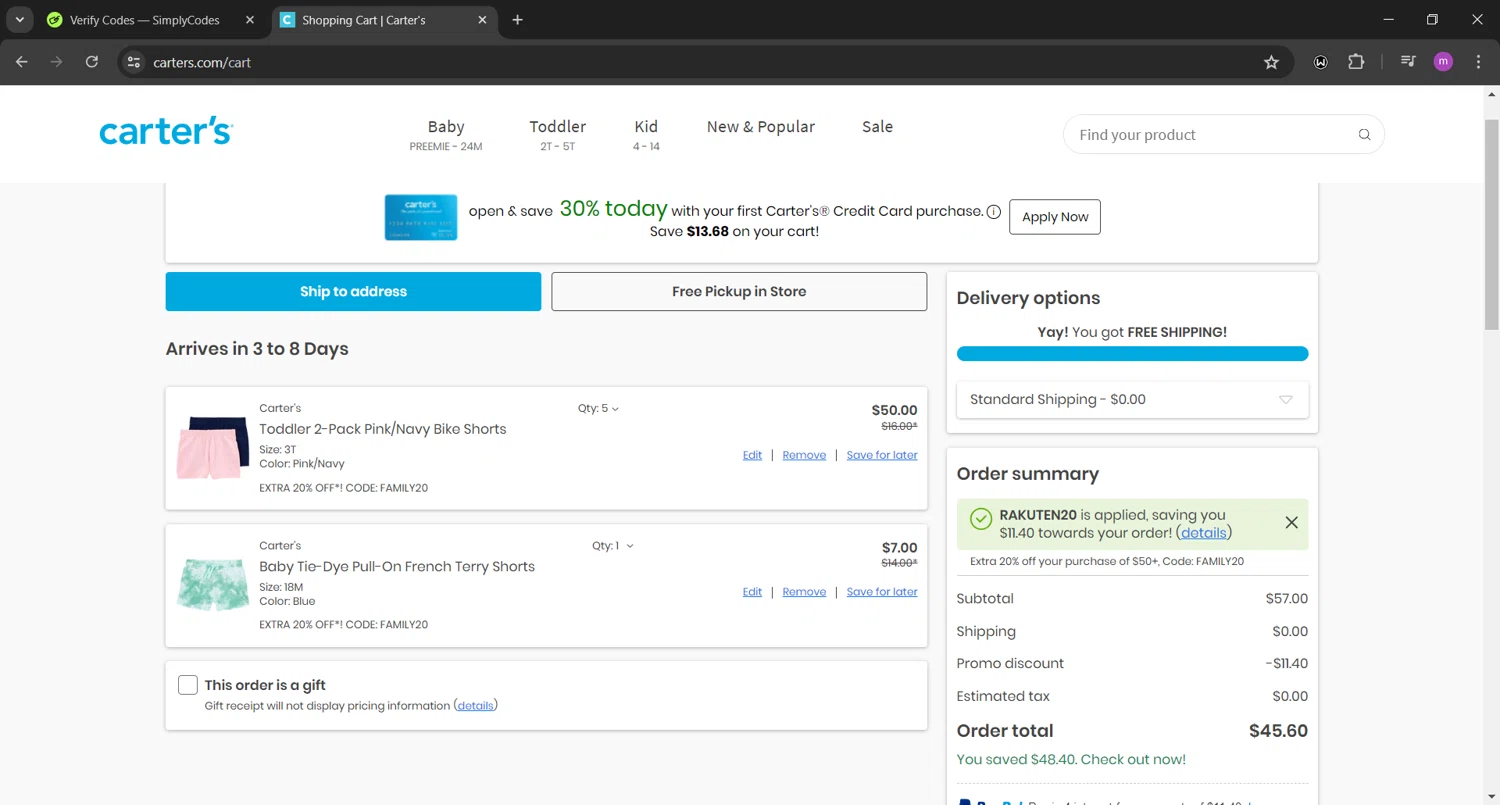Screen dimensions: 1500x805
Task: Bookmark this page with star icon
Action: click(x=1271, y=62)
